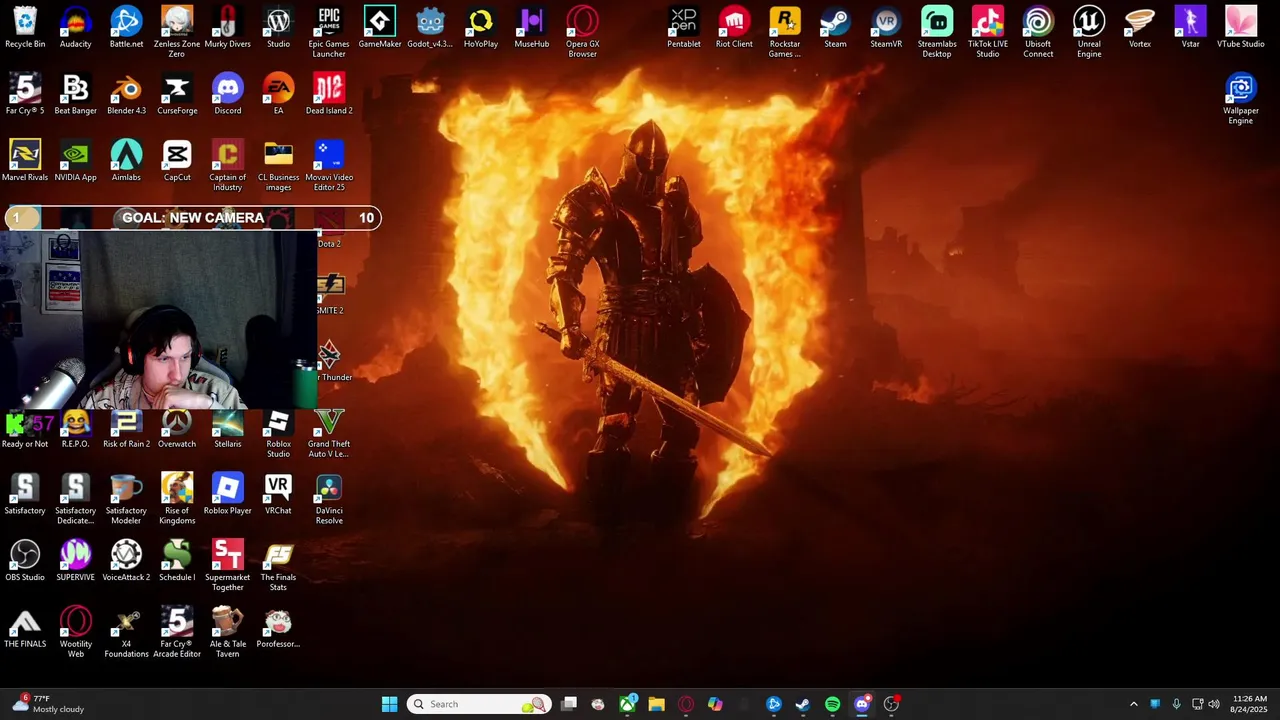Open the VTube Studio icon
Viewport: 1280px width, 720px height.
pyautogui.click(x=1241, y=28)
